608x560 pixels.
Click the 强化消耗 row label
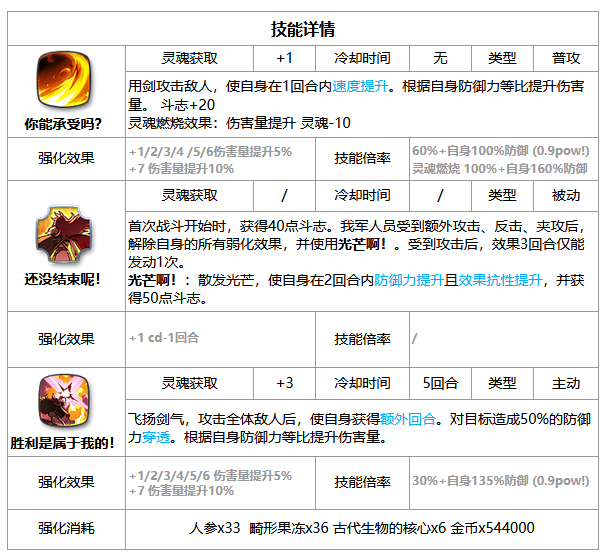(66, 528)
